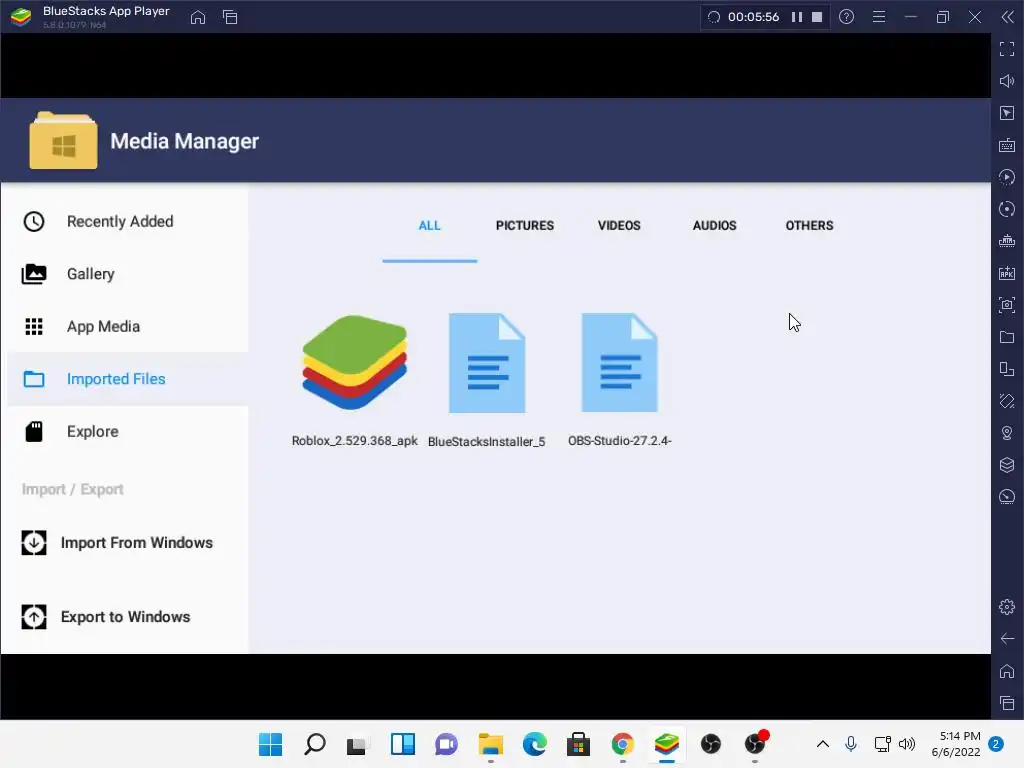Select the Roblox apk file thumbnail
Screen dimensions: 1024x768
(x=355, y=362)
